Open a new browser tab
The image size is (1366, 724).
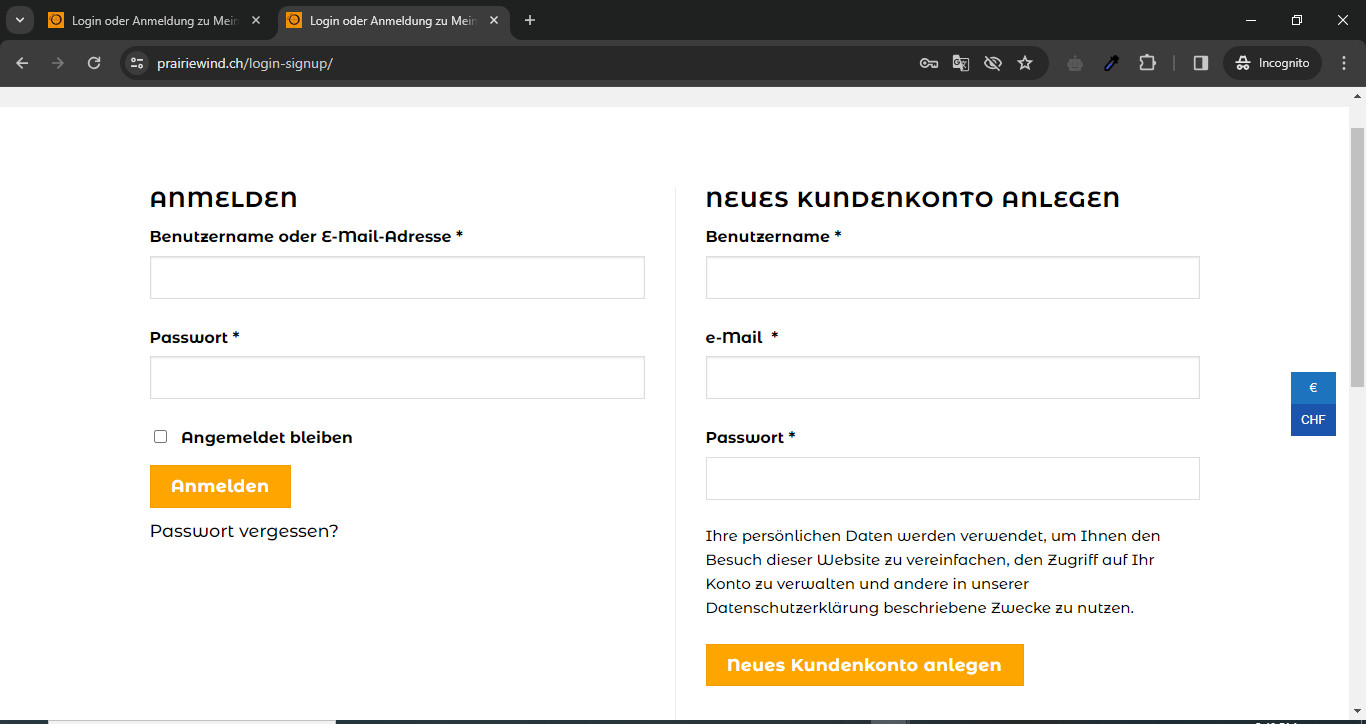click(x=530, y=20)
